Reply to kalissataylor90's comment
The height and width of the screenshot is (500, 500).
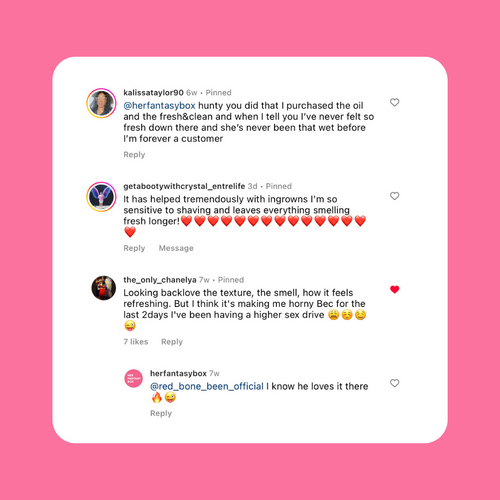(x=134, y=155)
